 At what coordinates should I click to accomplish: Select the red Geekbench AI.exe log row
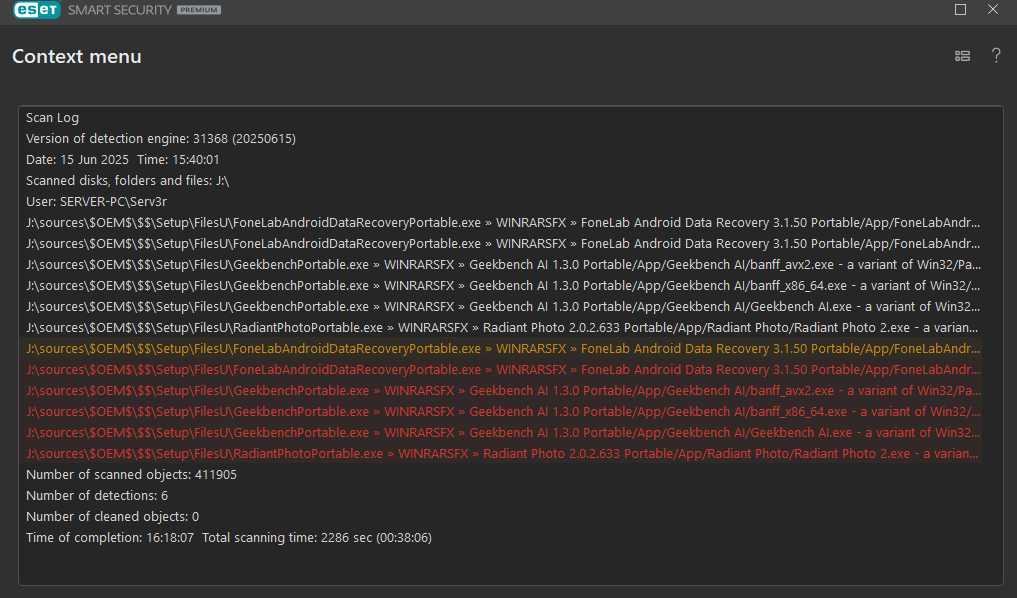[503, 433]
